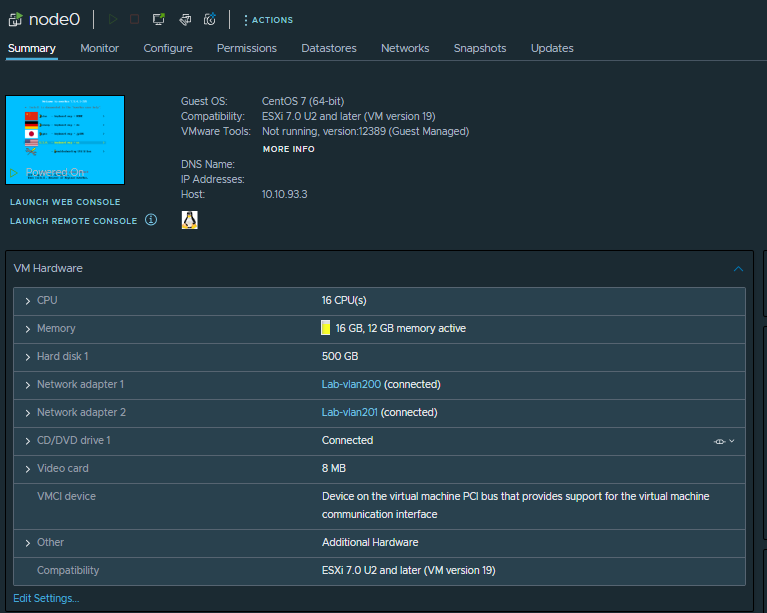Switch to the Monitor tab

[99, 48]
